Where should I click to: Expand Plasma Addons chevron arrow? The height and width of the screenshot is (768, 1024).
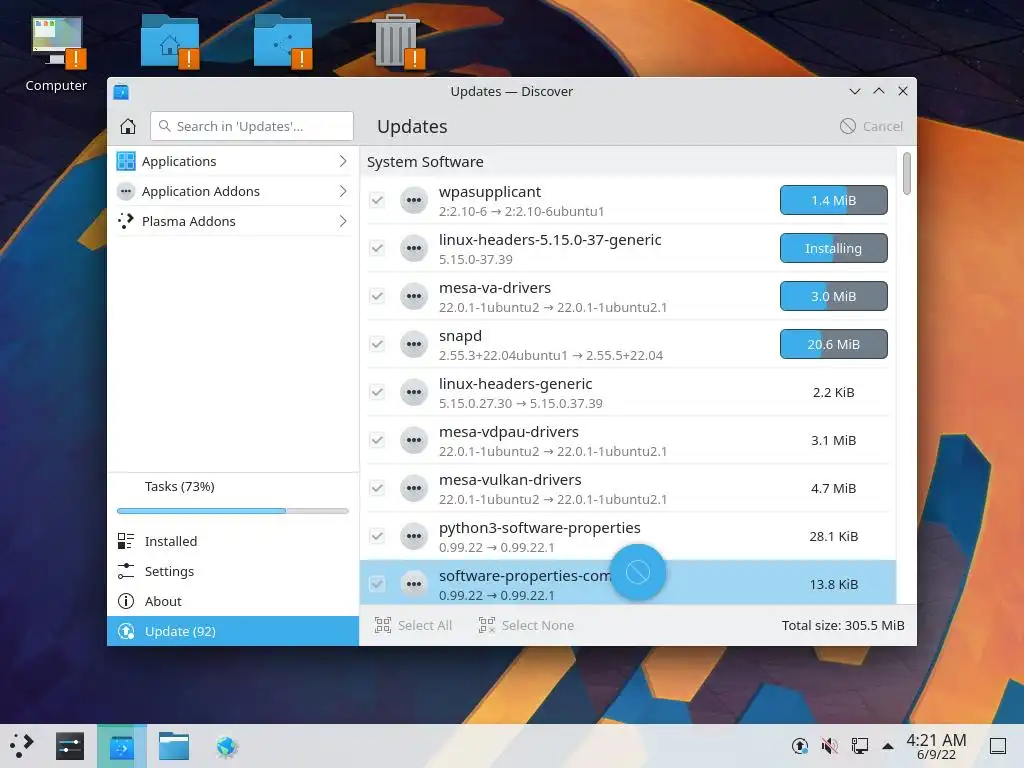coord(343,221)
